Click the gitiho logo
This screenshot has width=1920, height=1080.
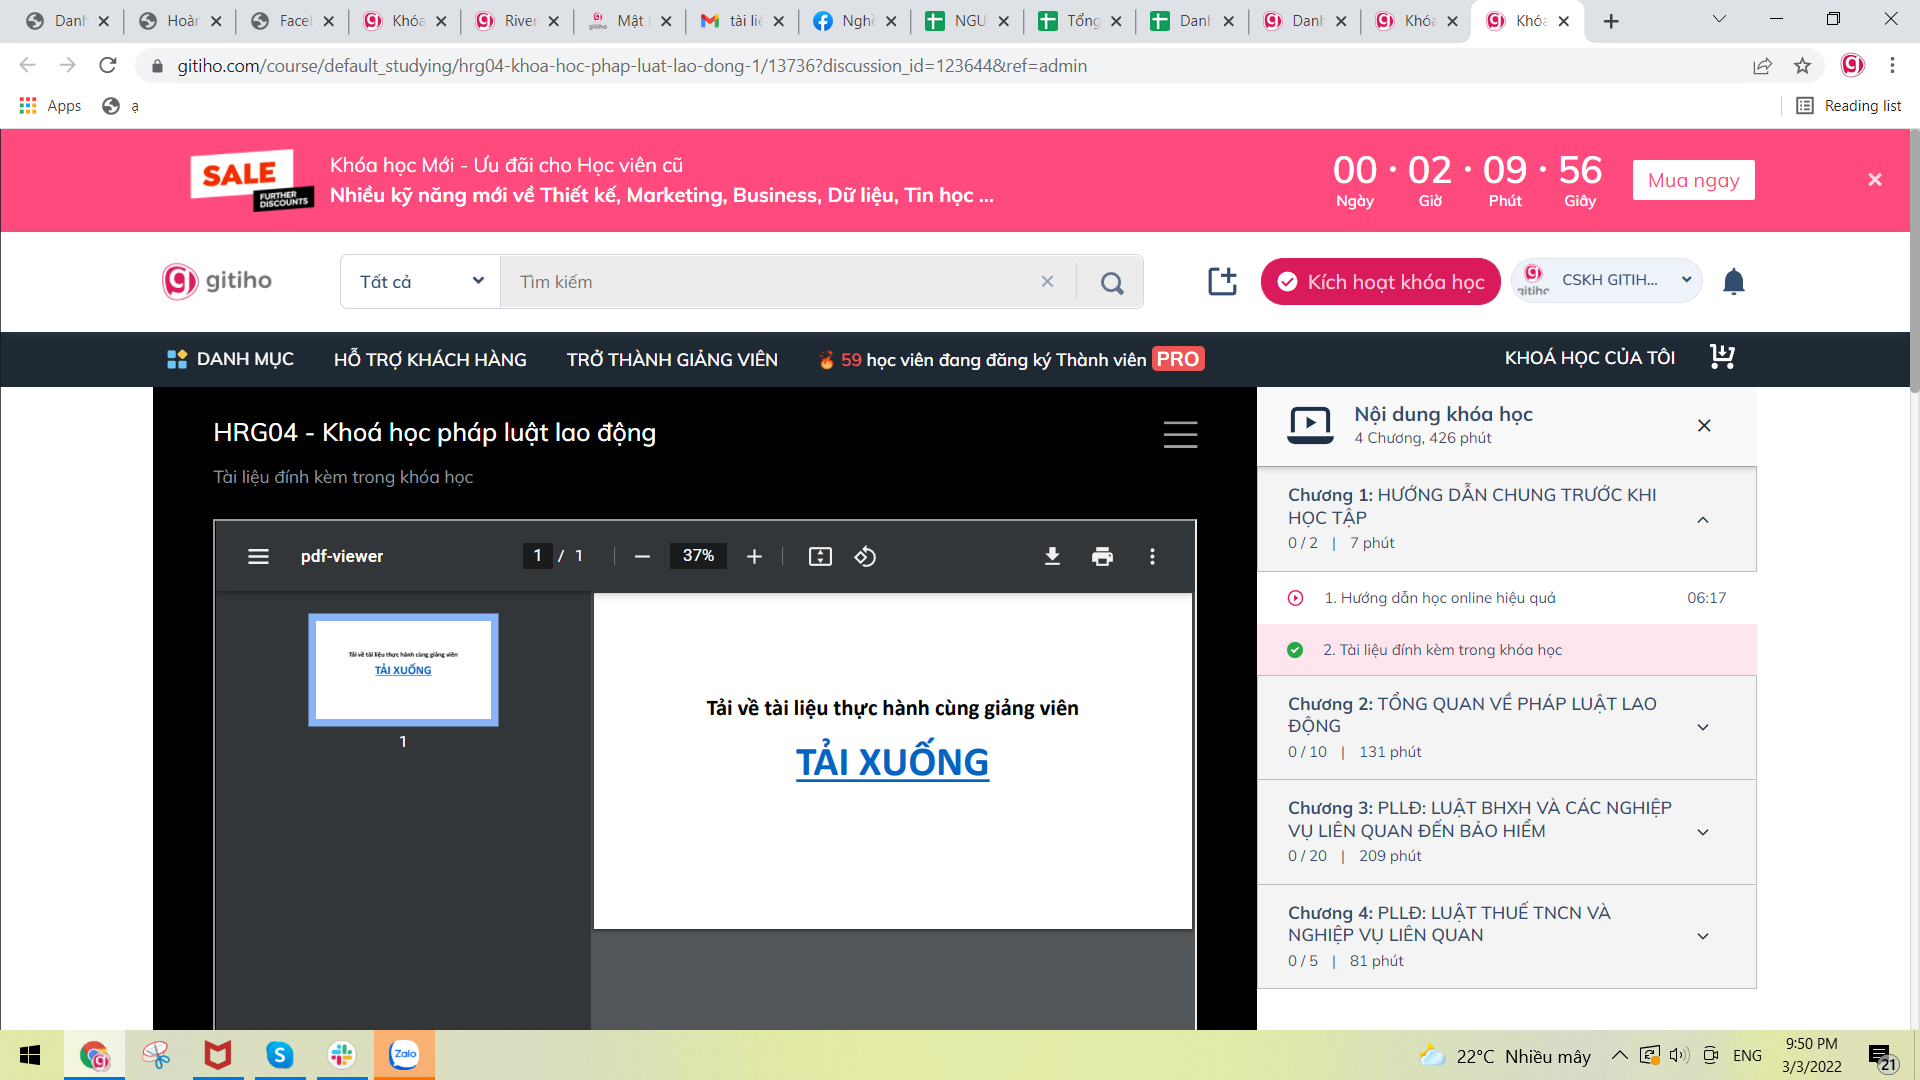tap(217, 281)
